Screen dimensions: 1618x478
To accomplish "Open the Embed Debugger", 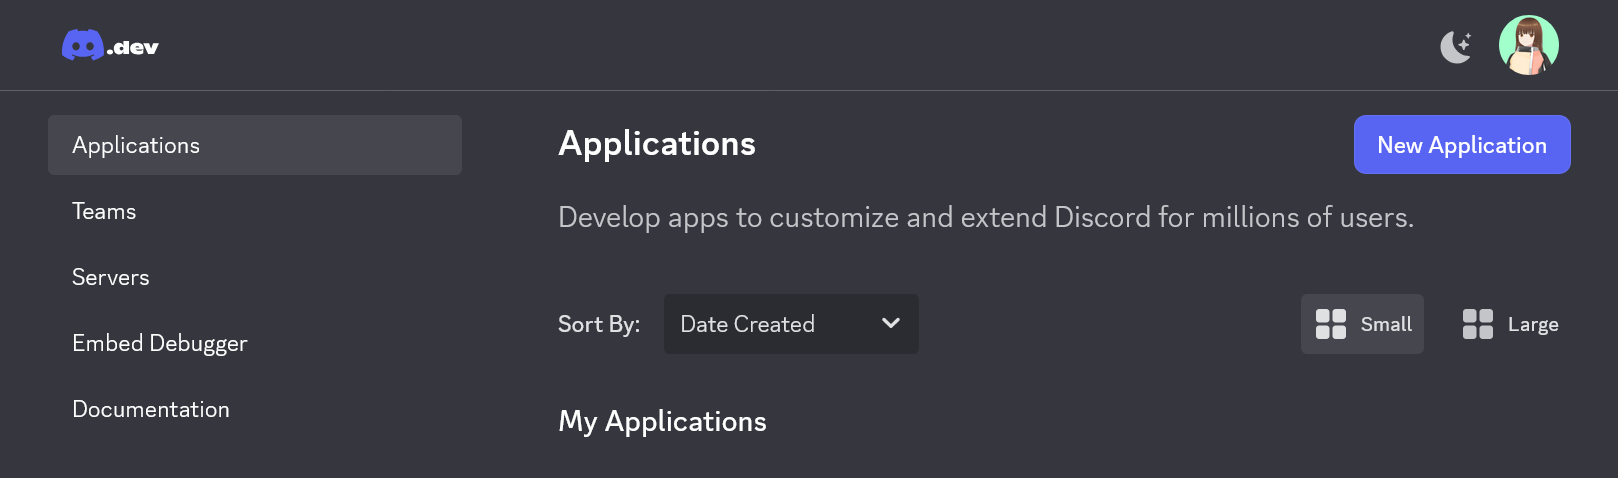I will coord(160,343).
